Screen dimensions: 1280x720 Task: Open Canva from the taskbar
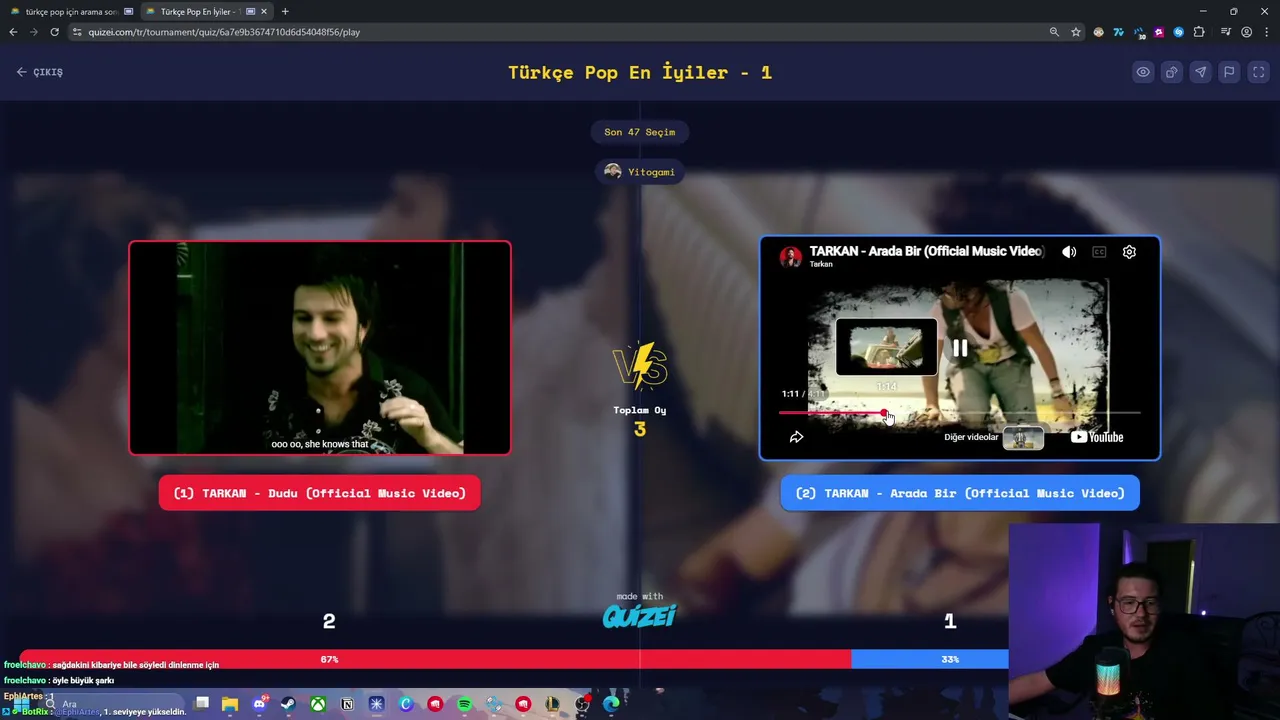(406, 704)
